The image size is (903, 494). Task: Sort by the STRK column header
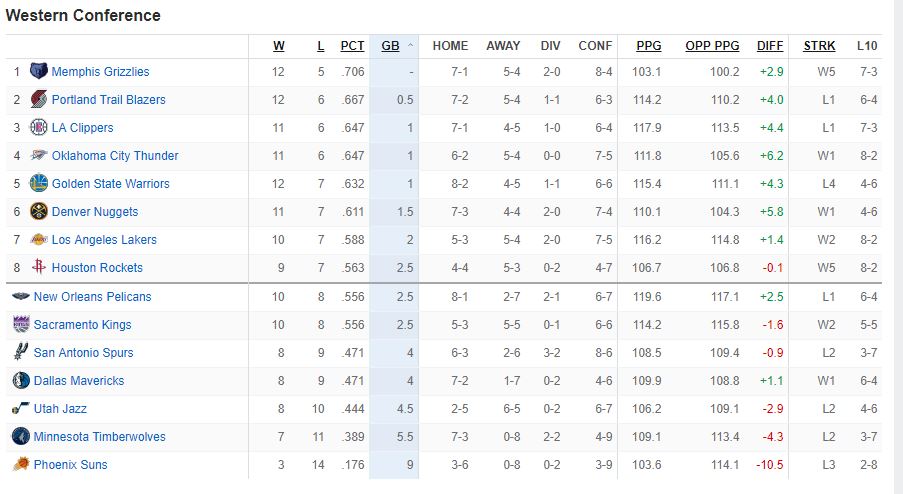coord(819,46)
